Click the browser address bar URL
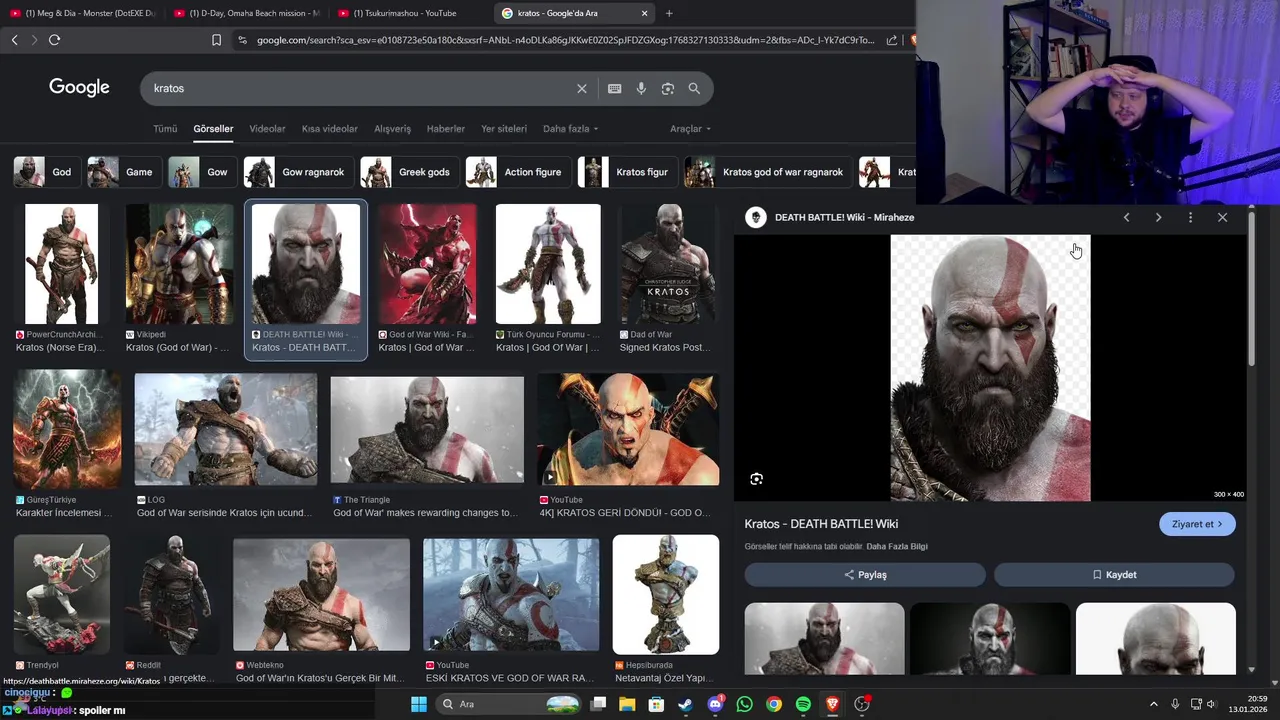Screen dimensions: 1280x720 [x=565, y=40]
